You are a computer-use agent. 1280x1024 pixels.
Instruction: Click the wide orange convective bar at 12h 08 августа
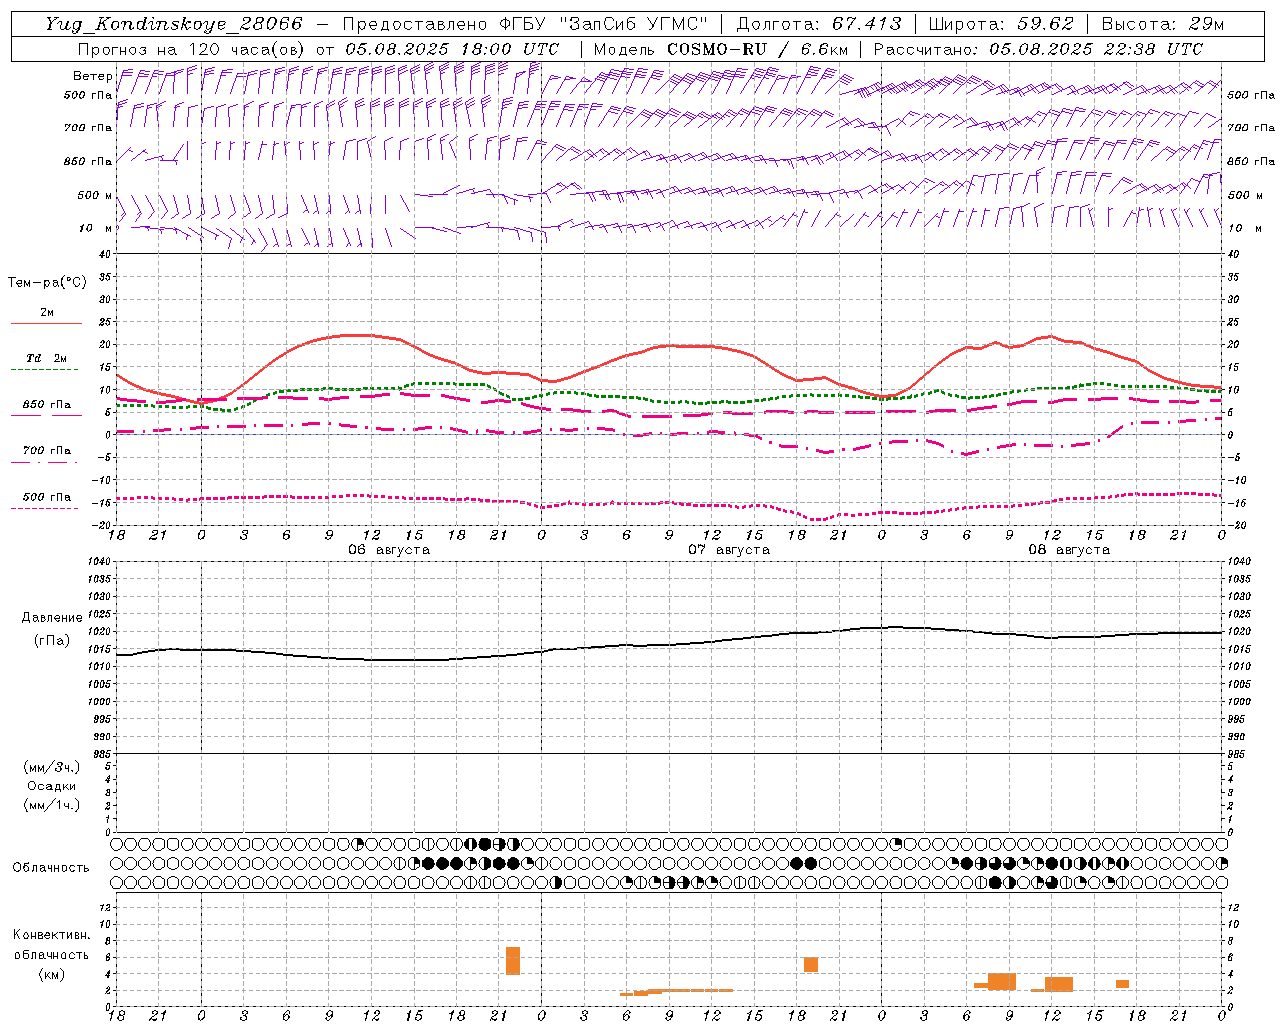point(1059,984)
